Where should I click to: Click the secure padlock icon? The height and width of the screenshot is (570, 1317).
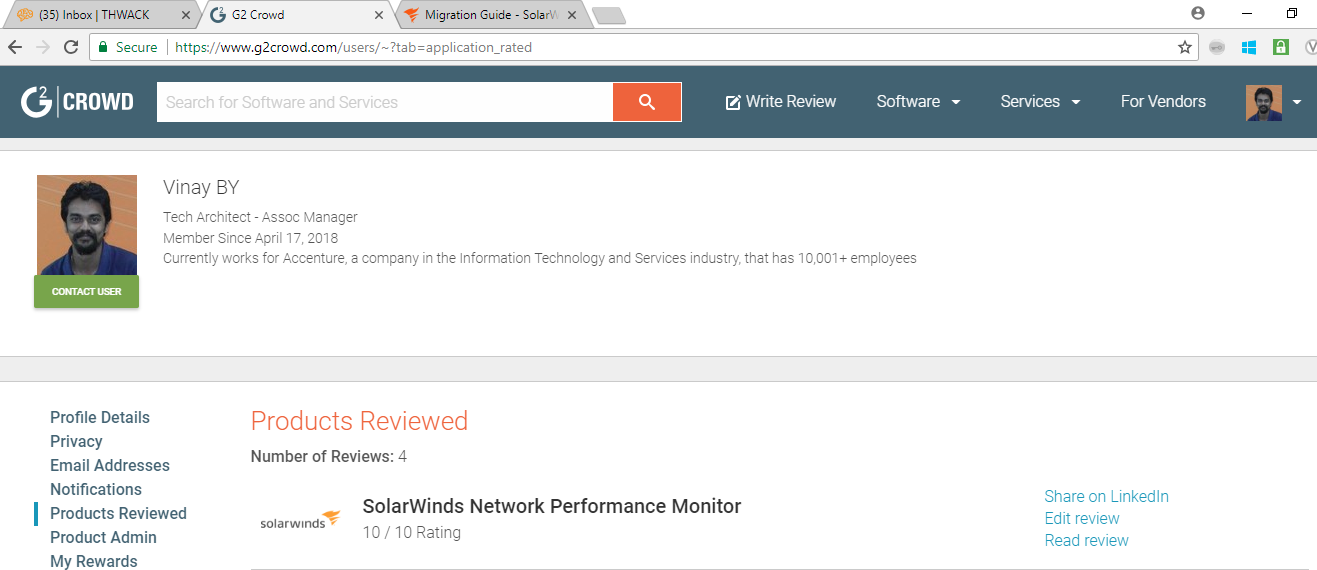[x=103, y=47]
